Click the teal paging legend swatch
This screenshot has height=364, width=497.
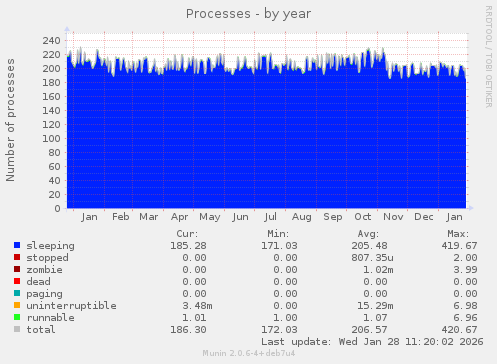tap(17, 293)
